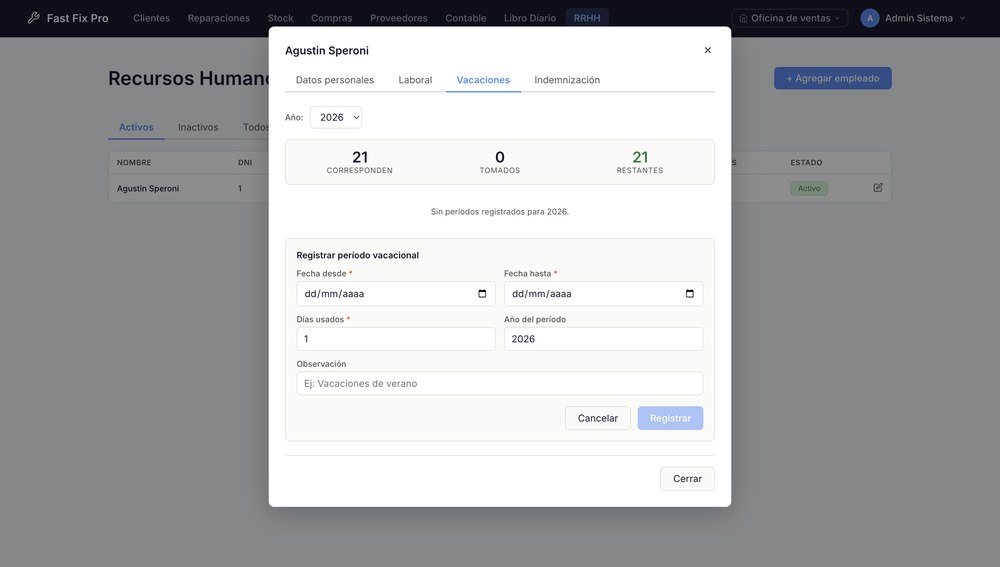Click the Cancelar button

[598, 418]
